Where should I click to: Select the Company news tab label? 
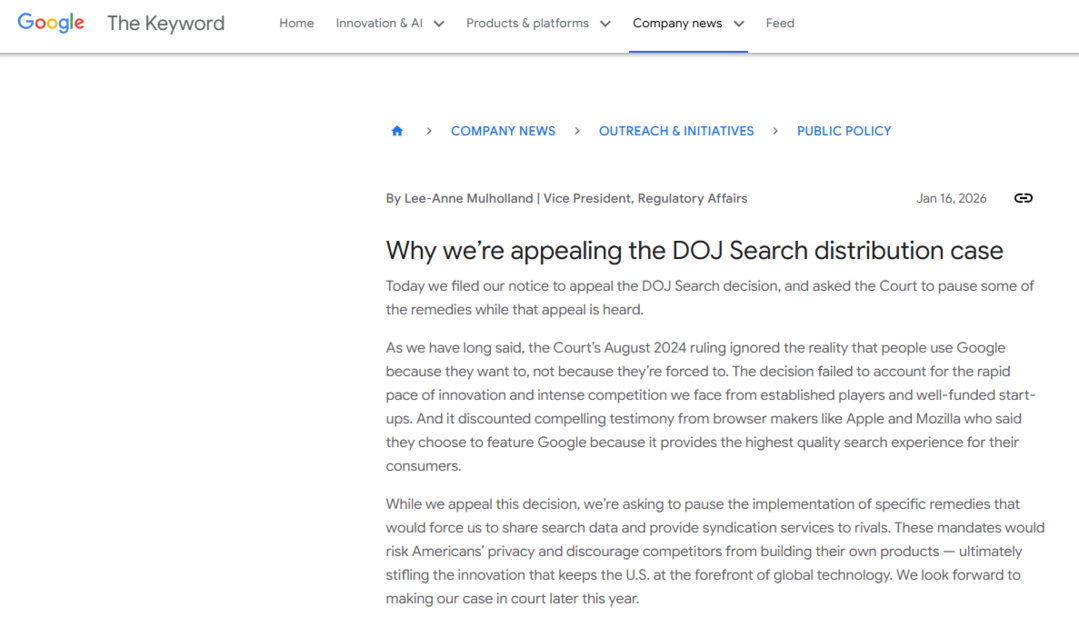click(x=677, y=23)
